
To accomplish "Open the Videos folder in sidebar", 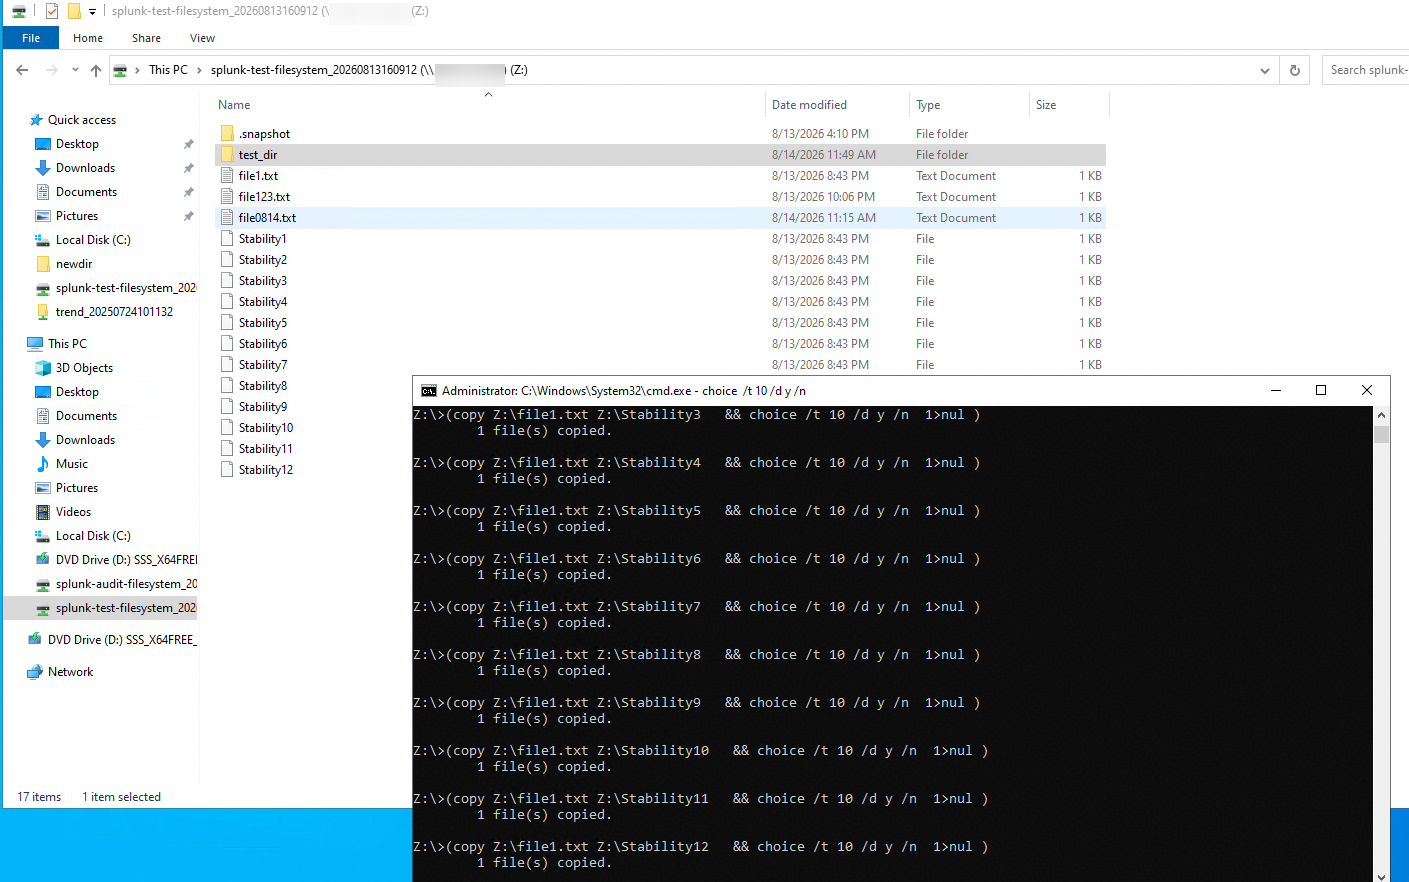I will (x=73, y=512).
